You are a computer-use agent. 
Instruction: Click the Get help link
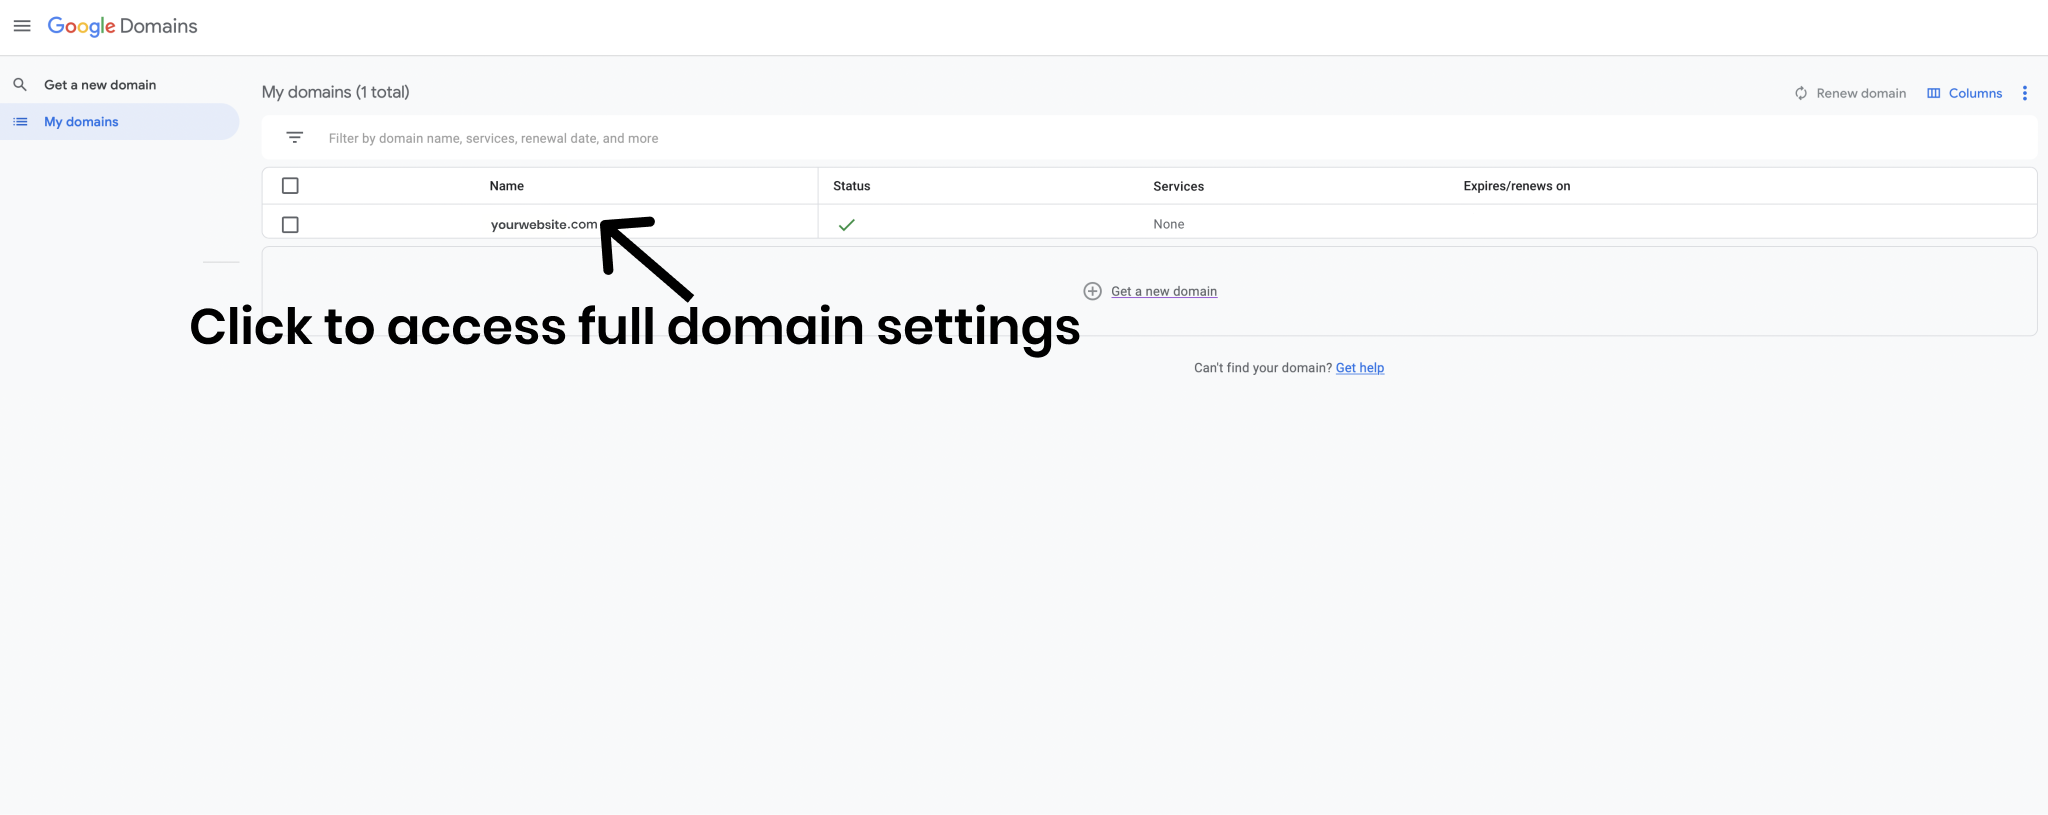(1360, 368)
